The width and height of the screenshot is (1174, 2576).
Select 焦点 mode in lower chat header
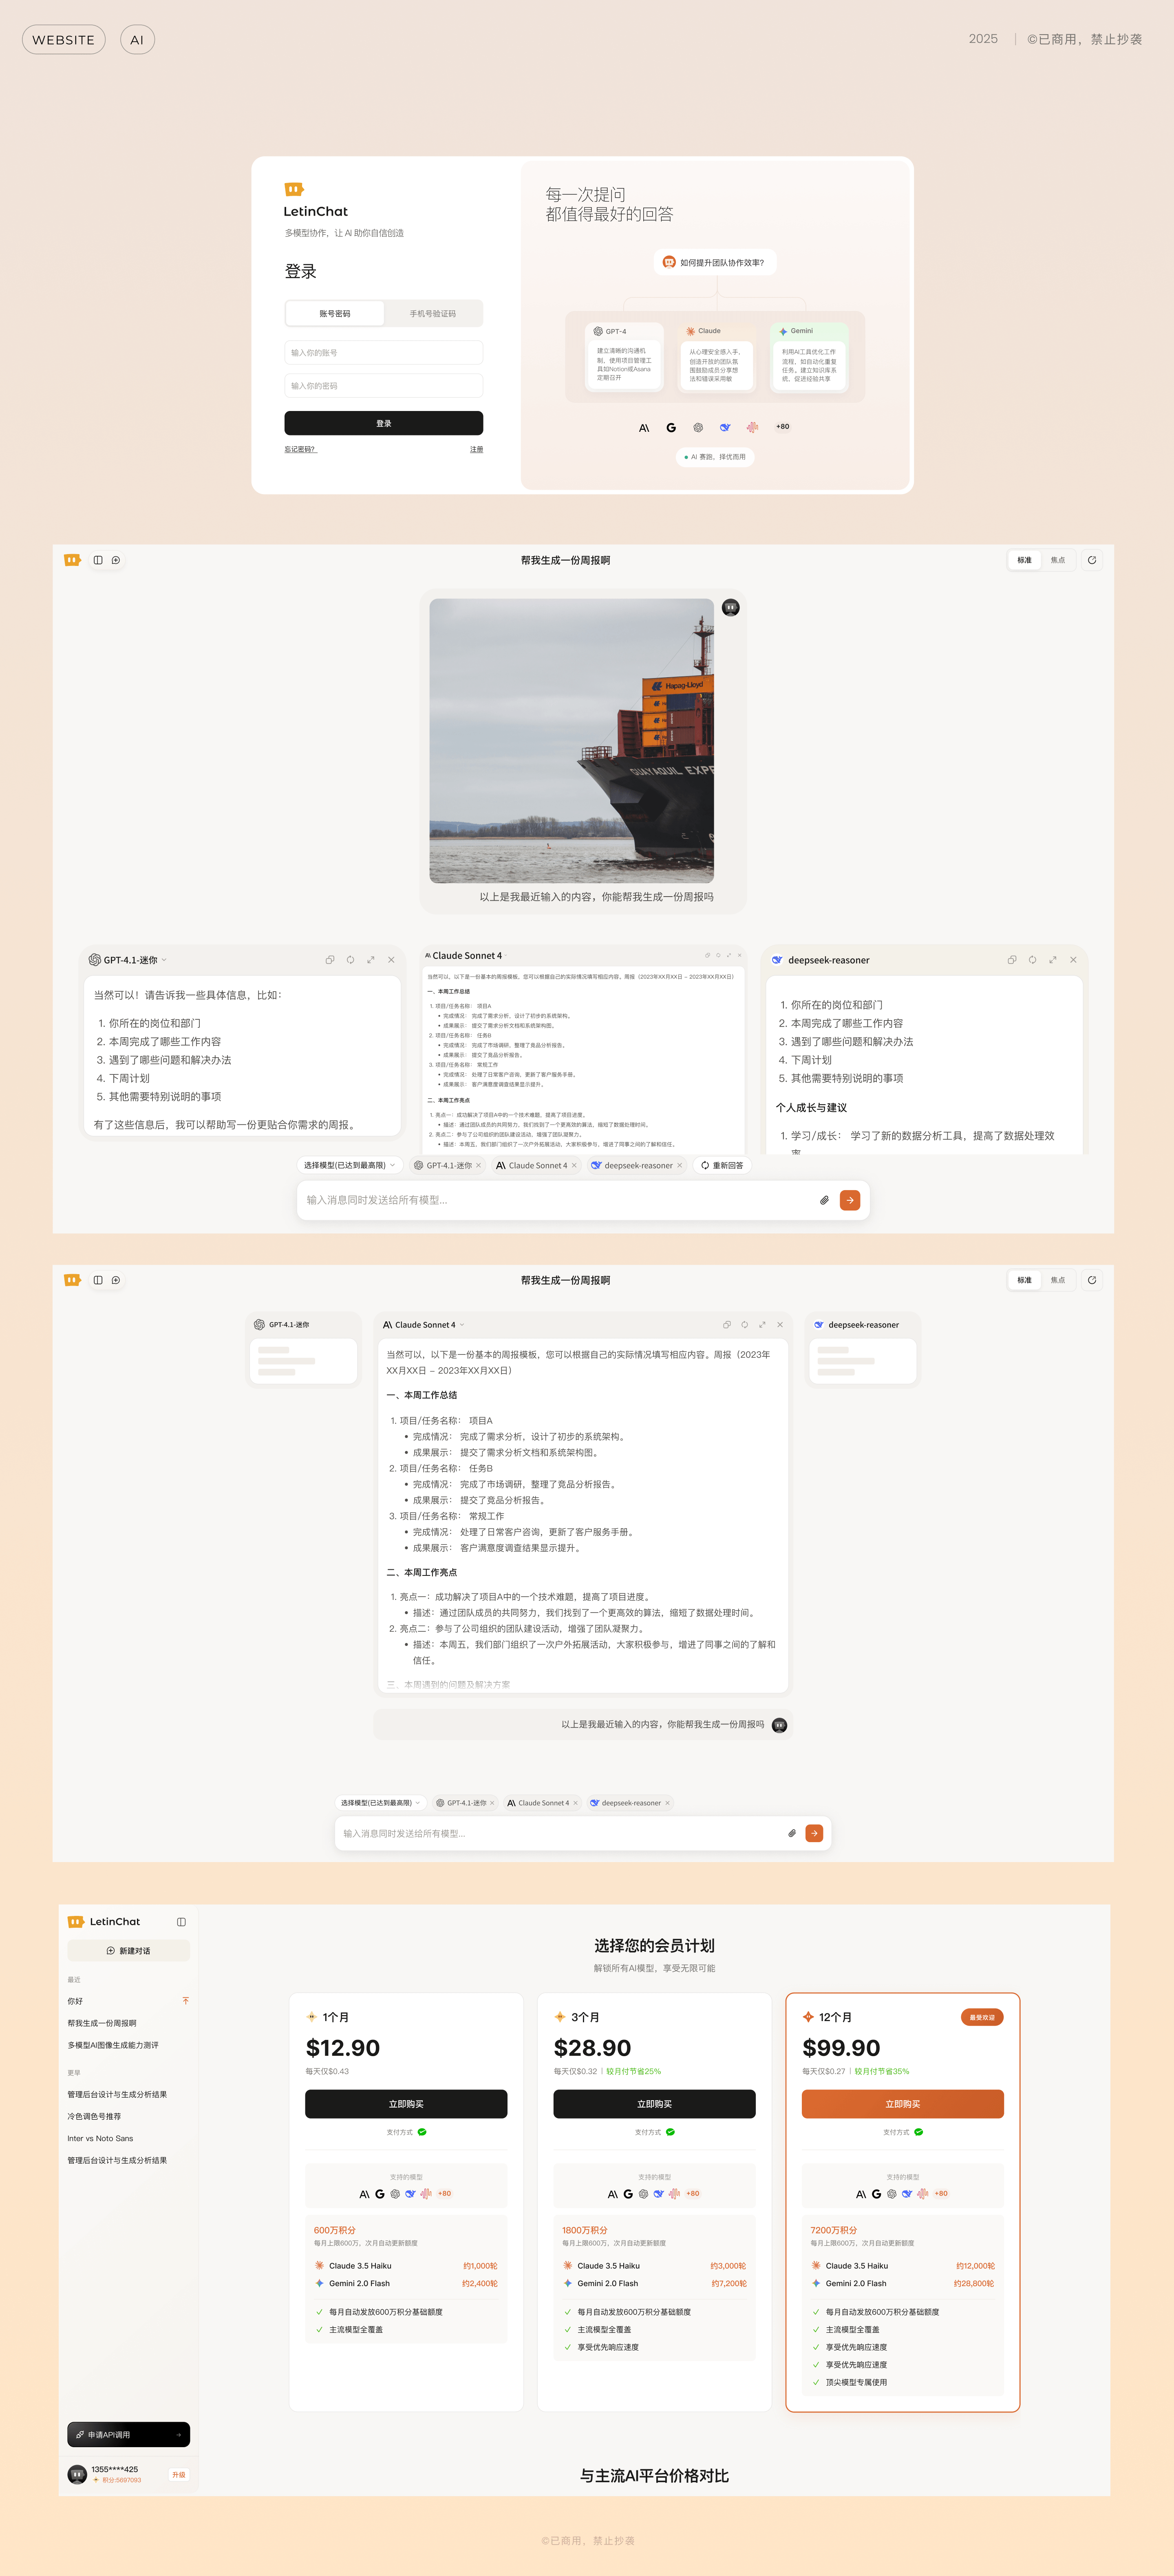(x=1057, y=1280)
